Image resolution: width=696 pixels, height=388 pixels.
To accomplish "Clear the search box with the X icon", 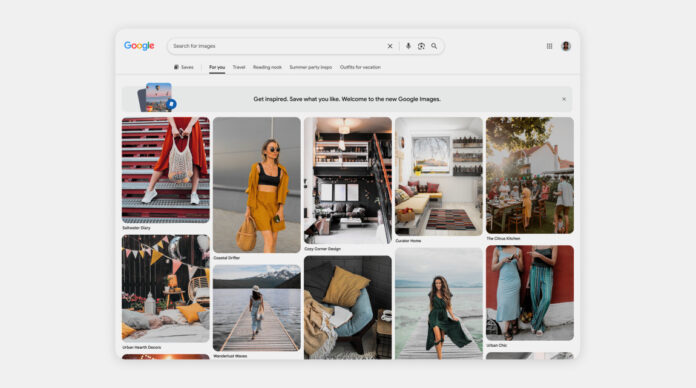I will click(x=390, y=46).
